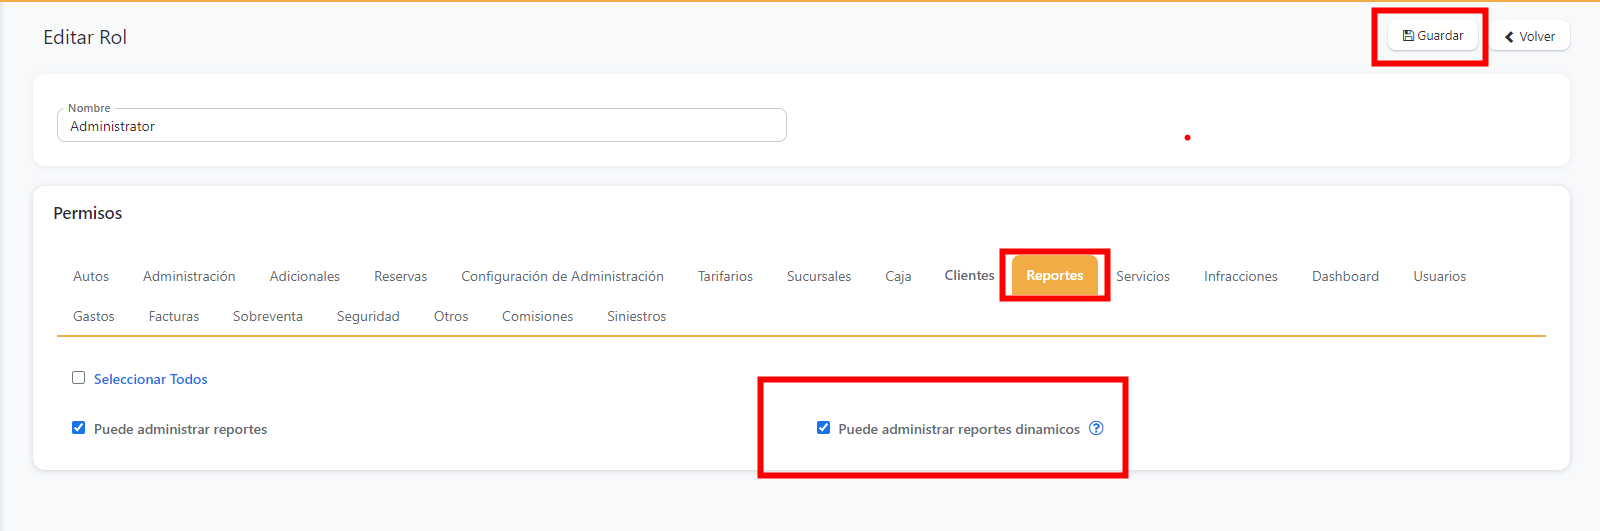Select the Adicionales tab
This screenshot has width=1600, height=531.
[305, 276]
